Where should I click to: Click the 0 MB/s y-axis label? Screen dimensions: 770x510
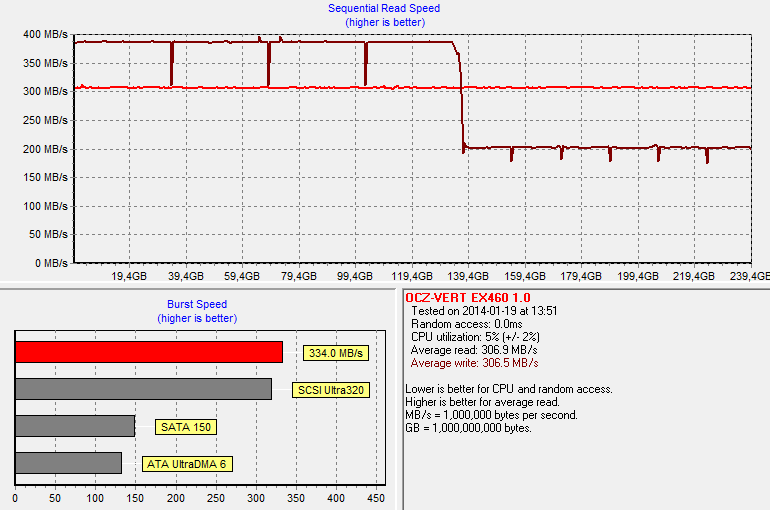(x=50, y=263)
